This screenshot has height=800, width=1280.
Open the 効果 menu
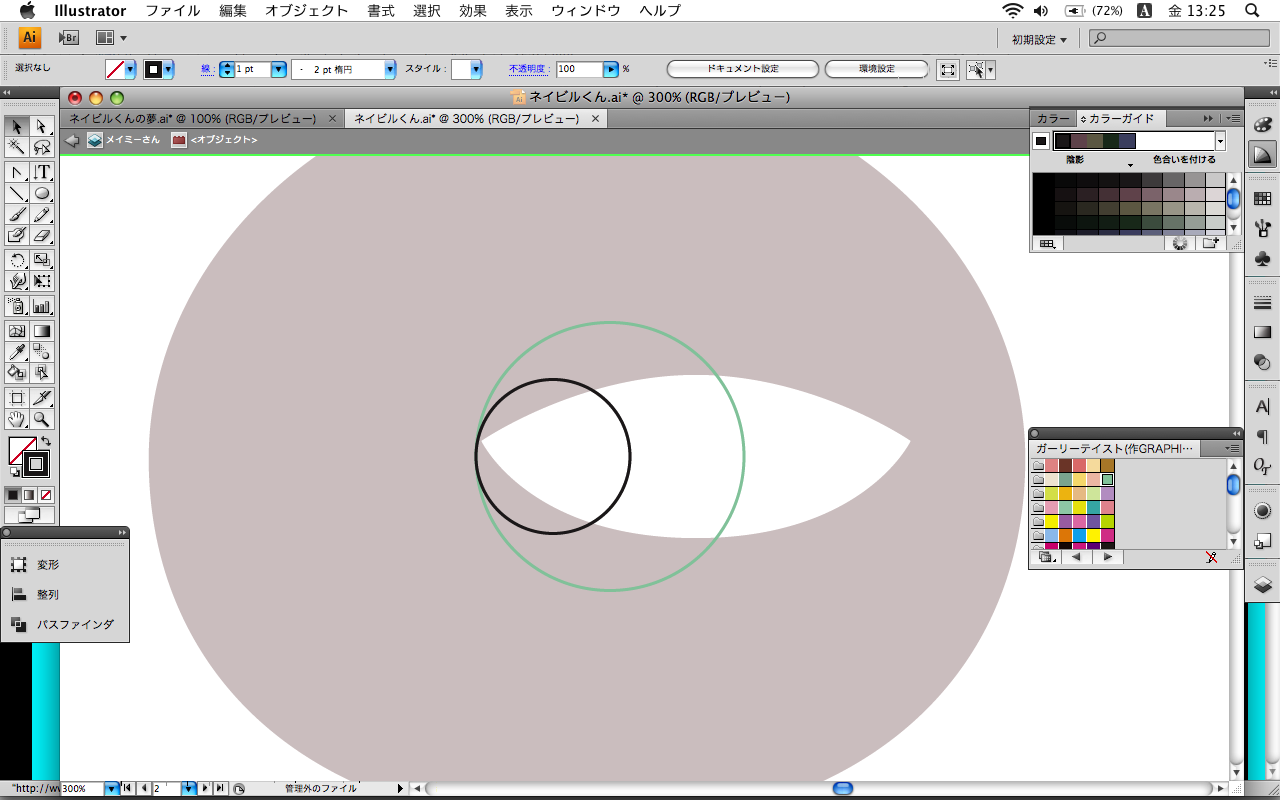pos(472,11)
